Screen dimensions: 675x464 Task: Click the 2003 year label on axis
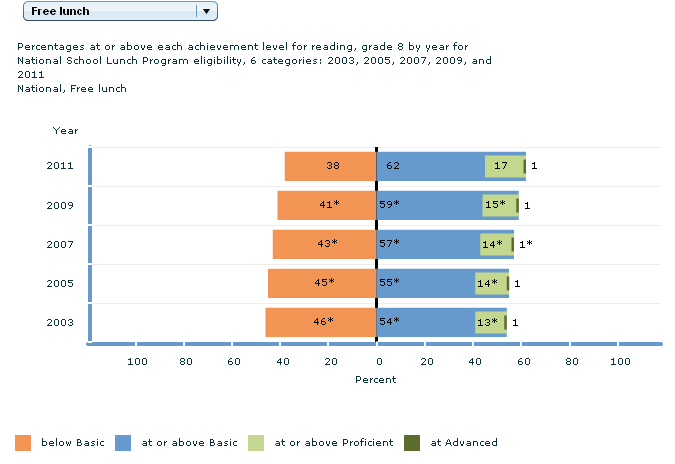[x=59, y=322]
